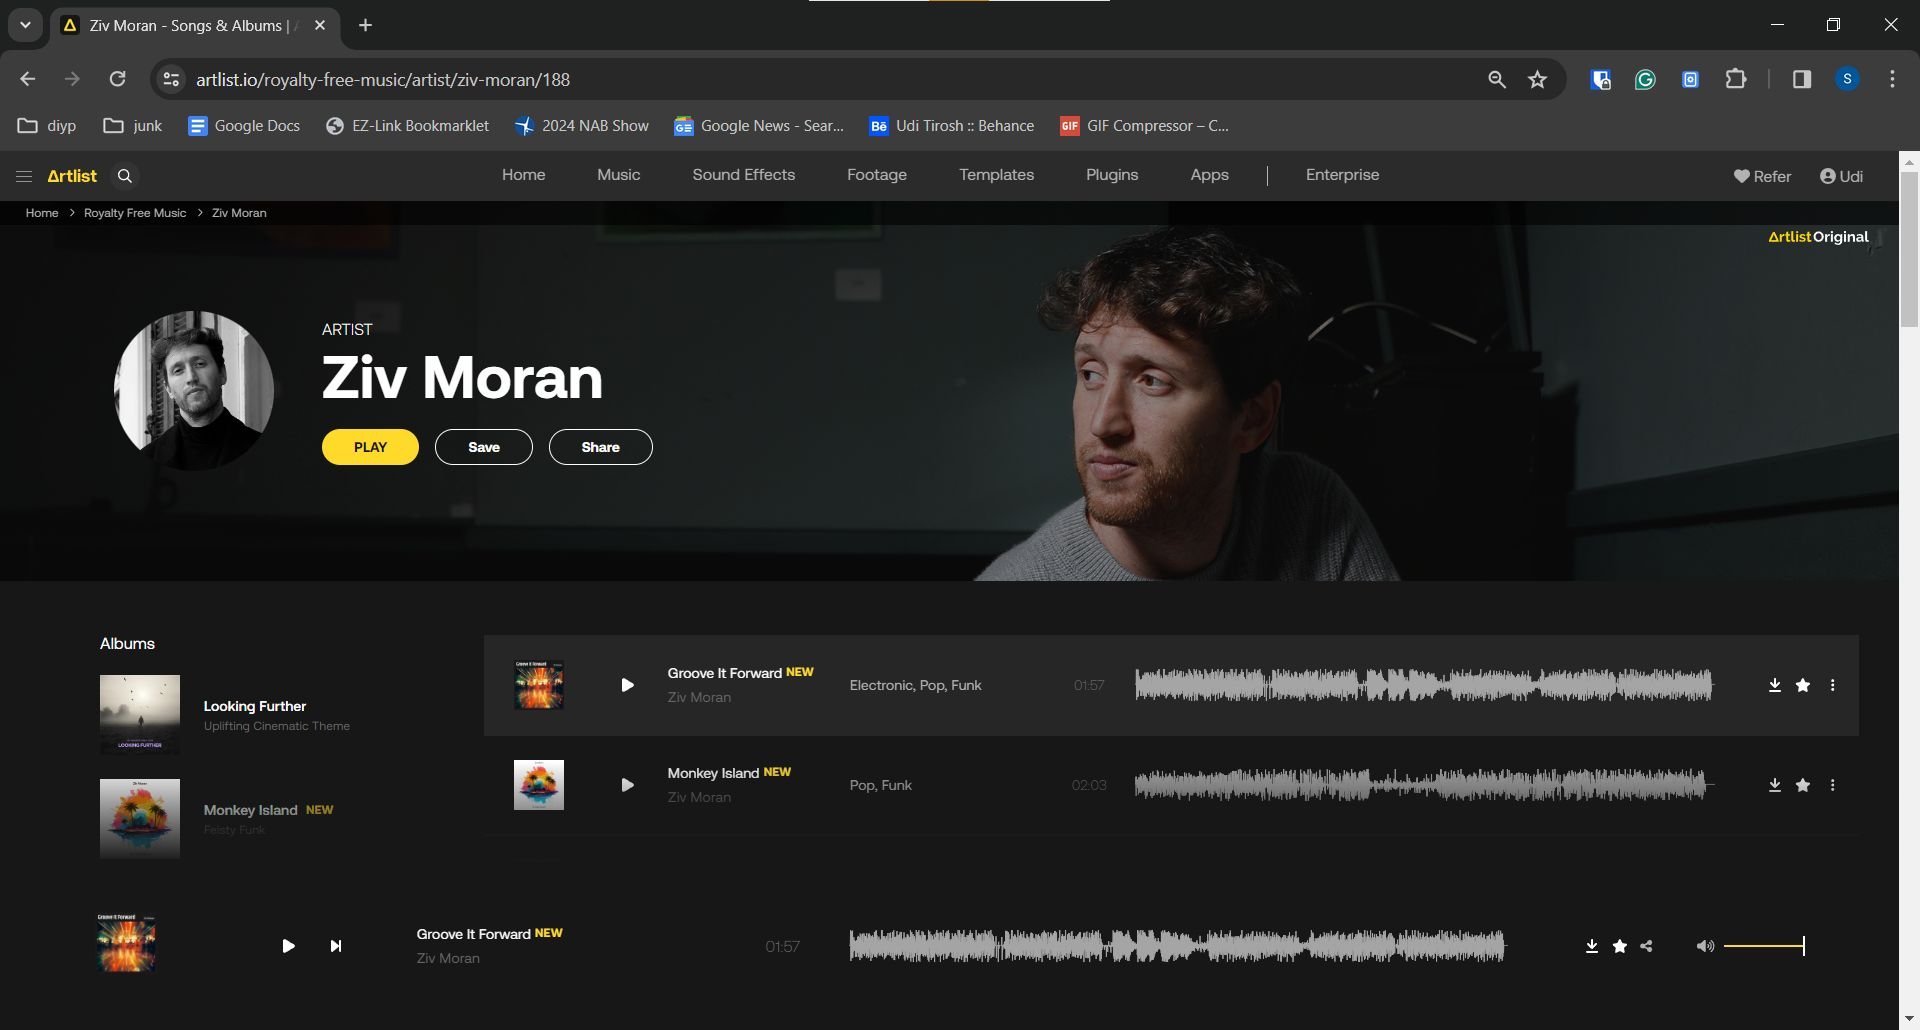Open the Music nav item

pos(619,175)
